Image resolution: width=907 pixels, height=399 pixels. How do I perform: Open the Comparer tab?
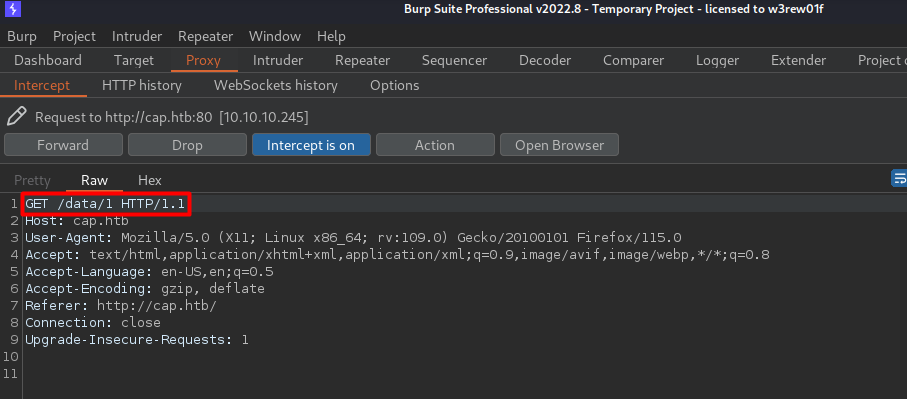633,61
